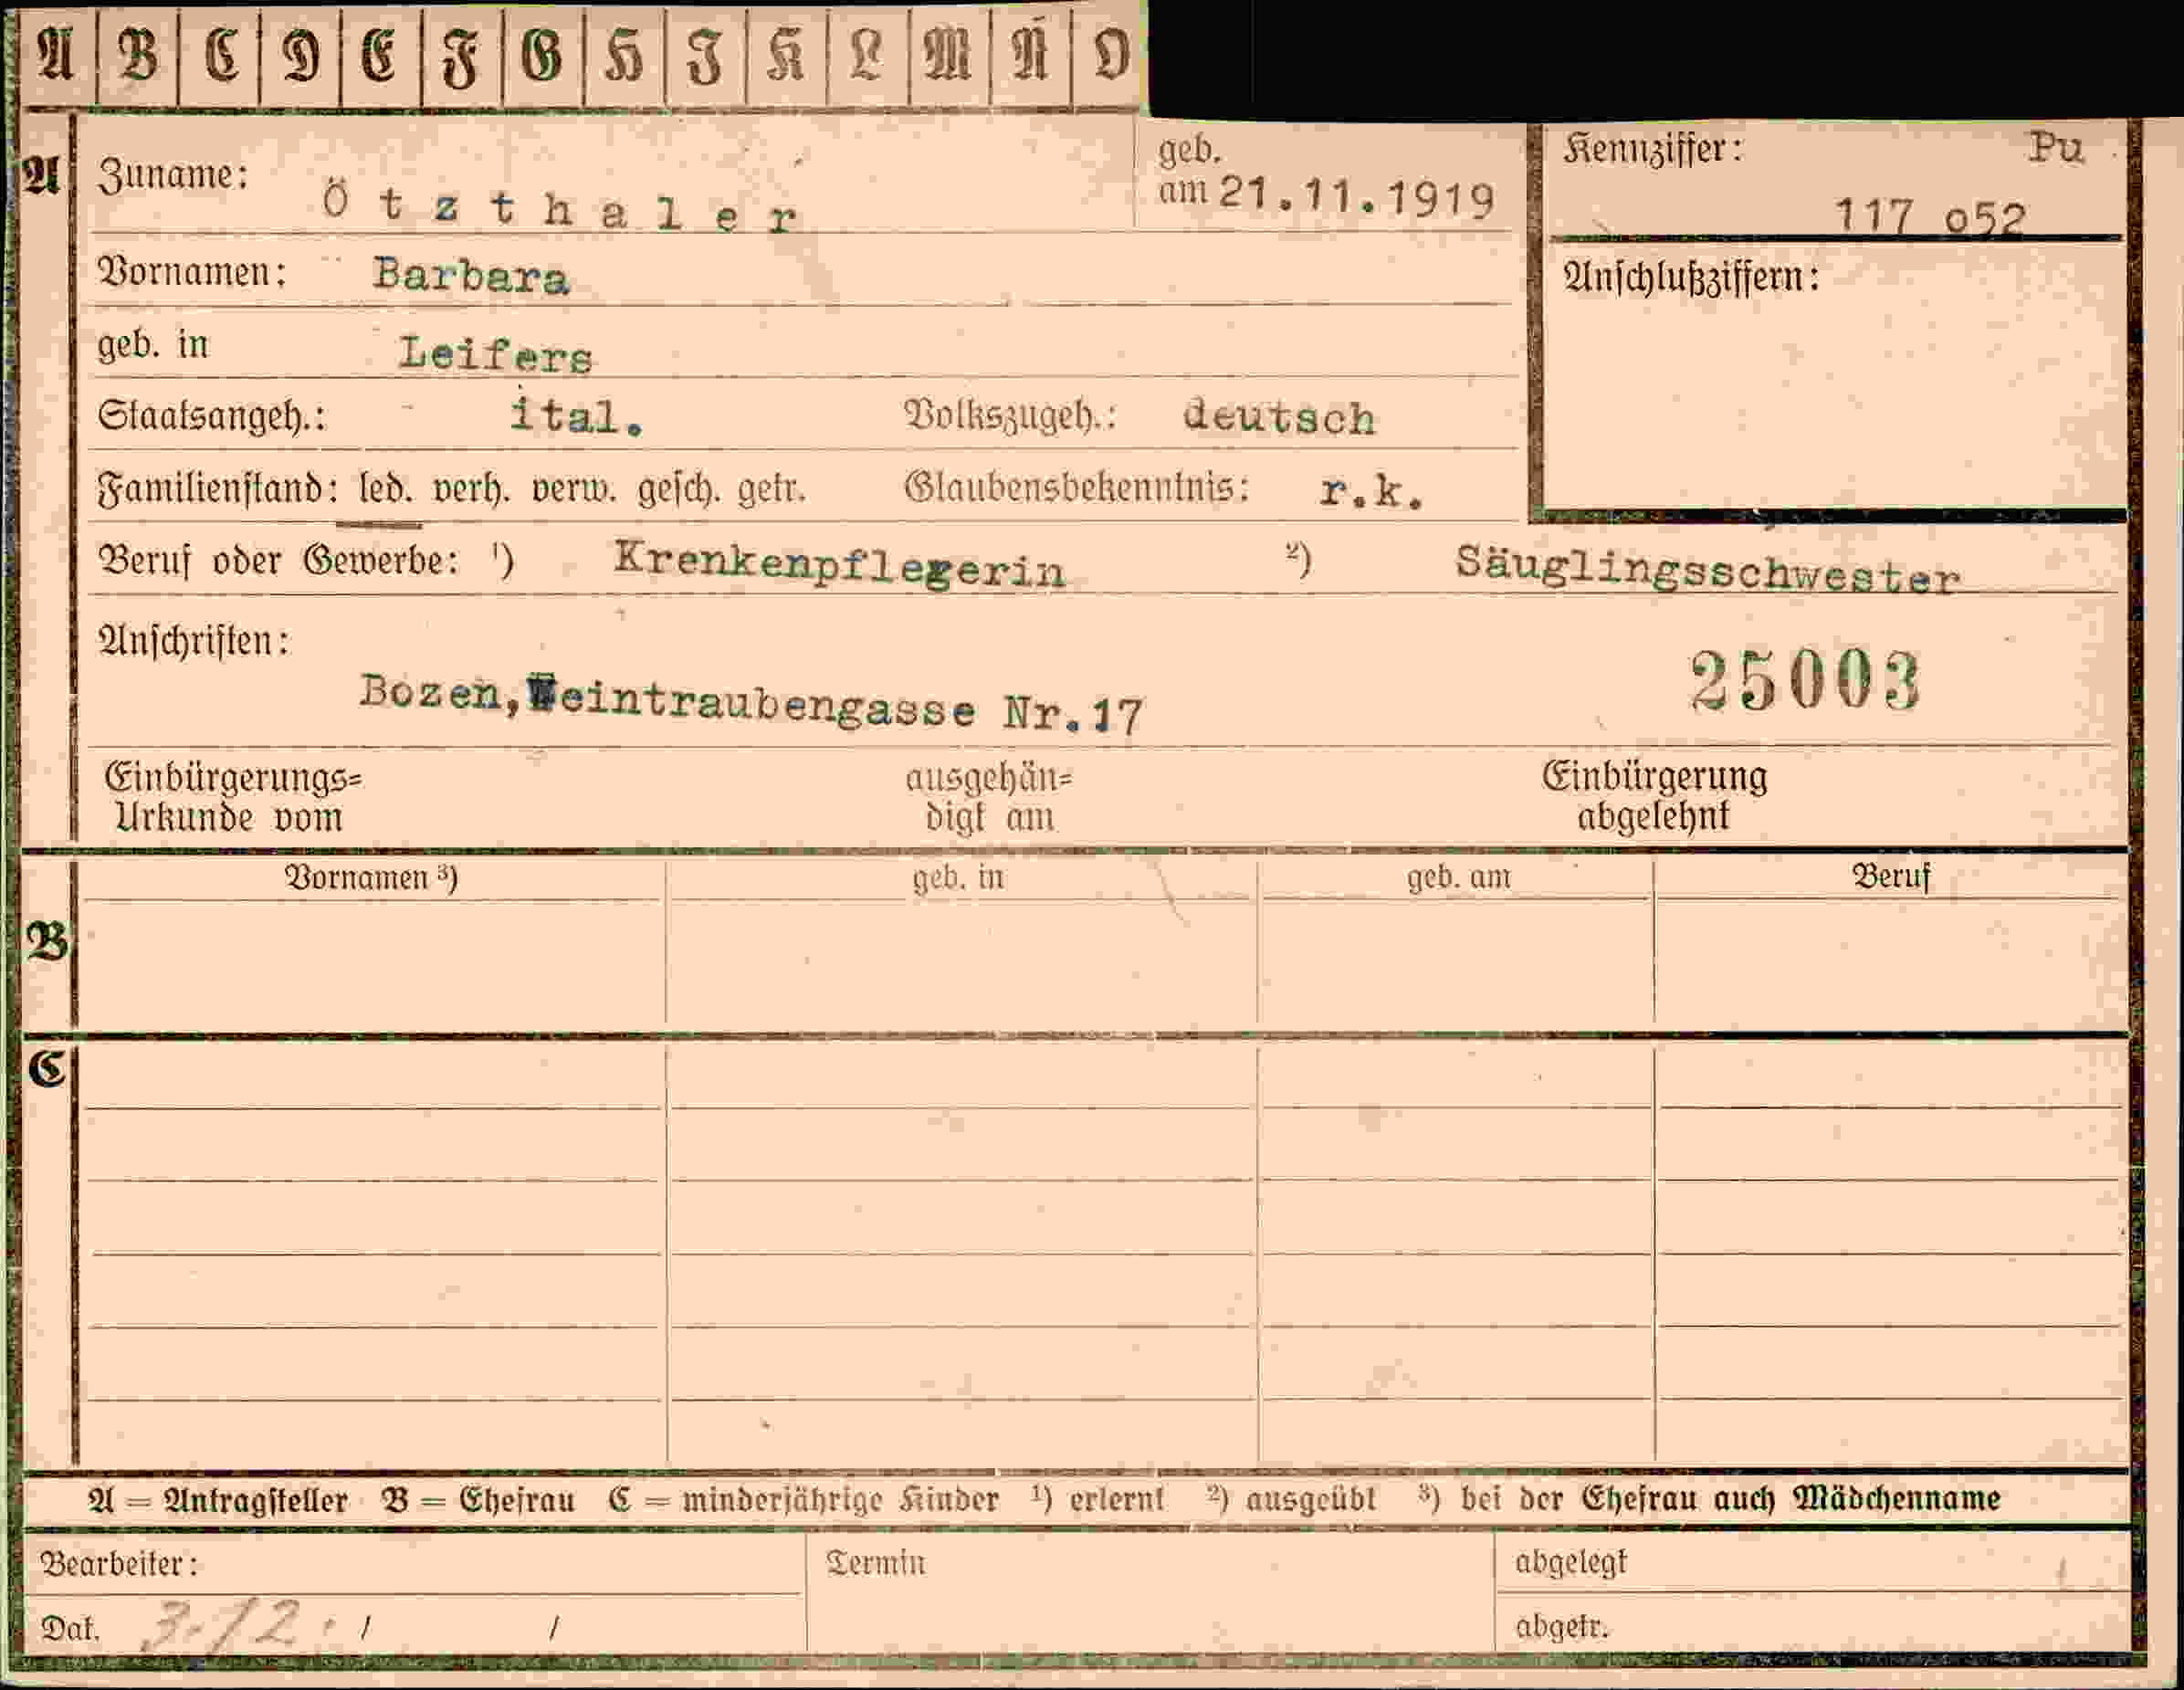Click the 'Kennziffer:' label
The height and width of the screenshot is (1690, 2184).
1652,150
